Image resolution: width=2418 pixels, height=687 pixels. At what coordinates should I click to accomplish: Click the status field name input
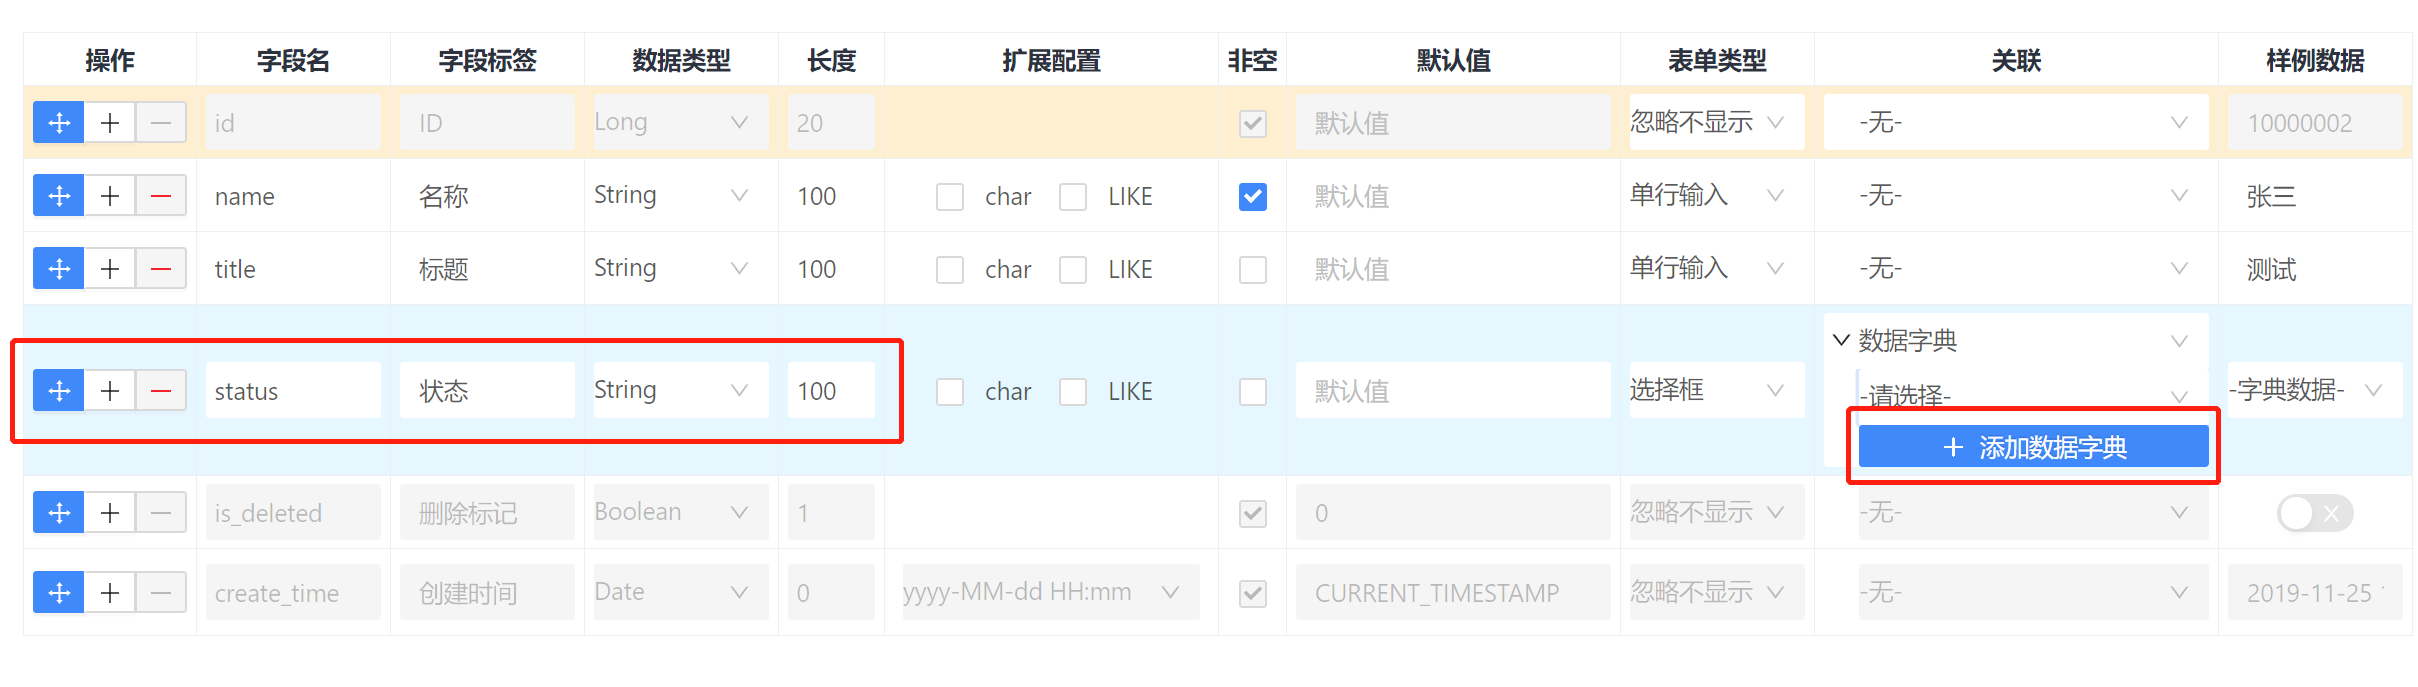tap(293, 391)
